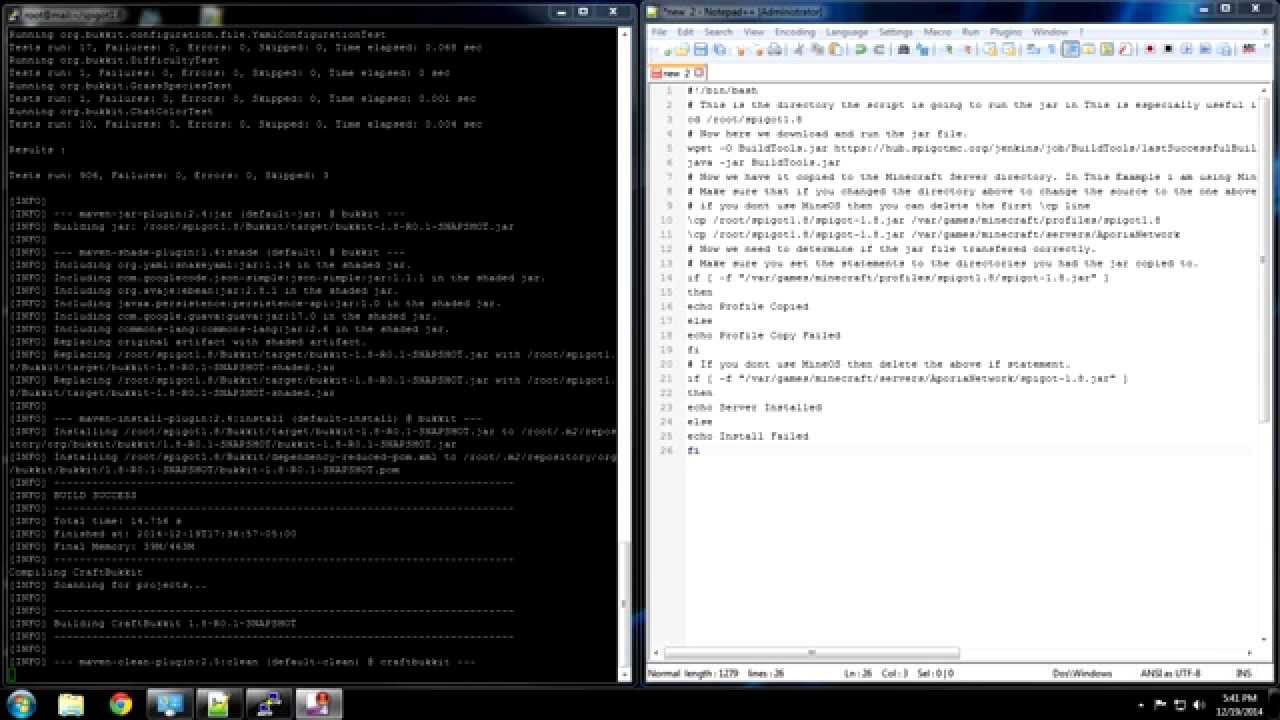Click the Zoom Out toolbar icon

pyautogui.click(x=967, y=49)
